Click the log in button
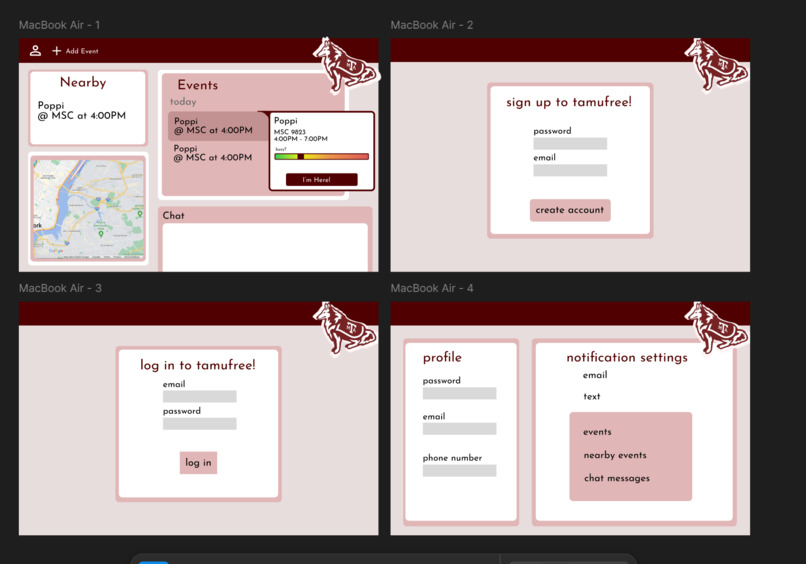 pyautogui.click(x=198, y=463)
